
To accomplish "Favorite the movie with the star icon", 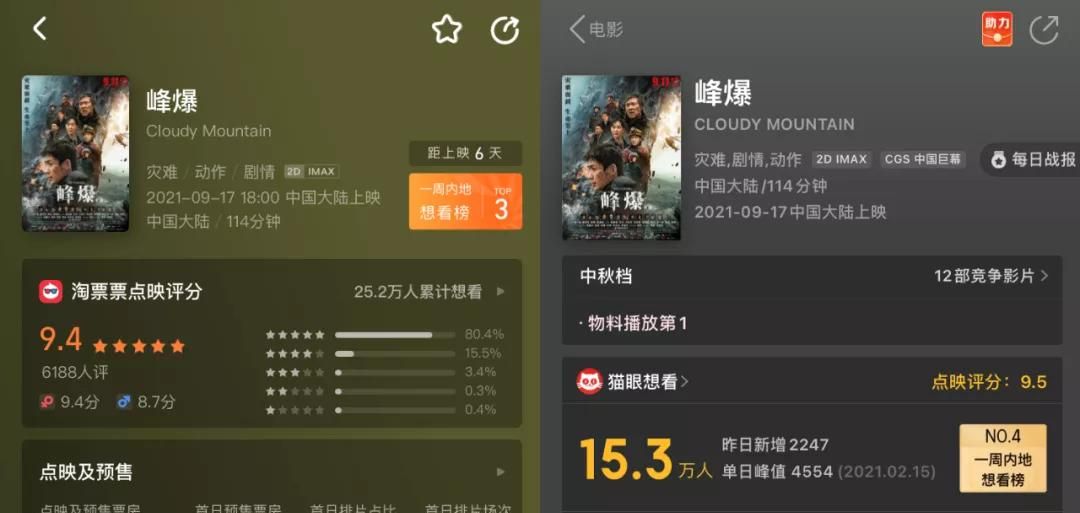I will 447,30.
